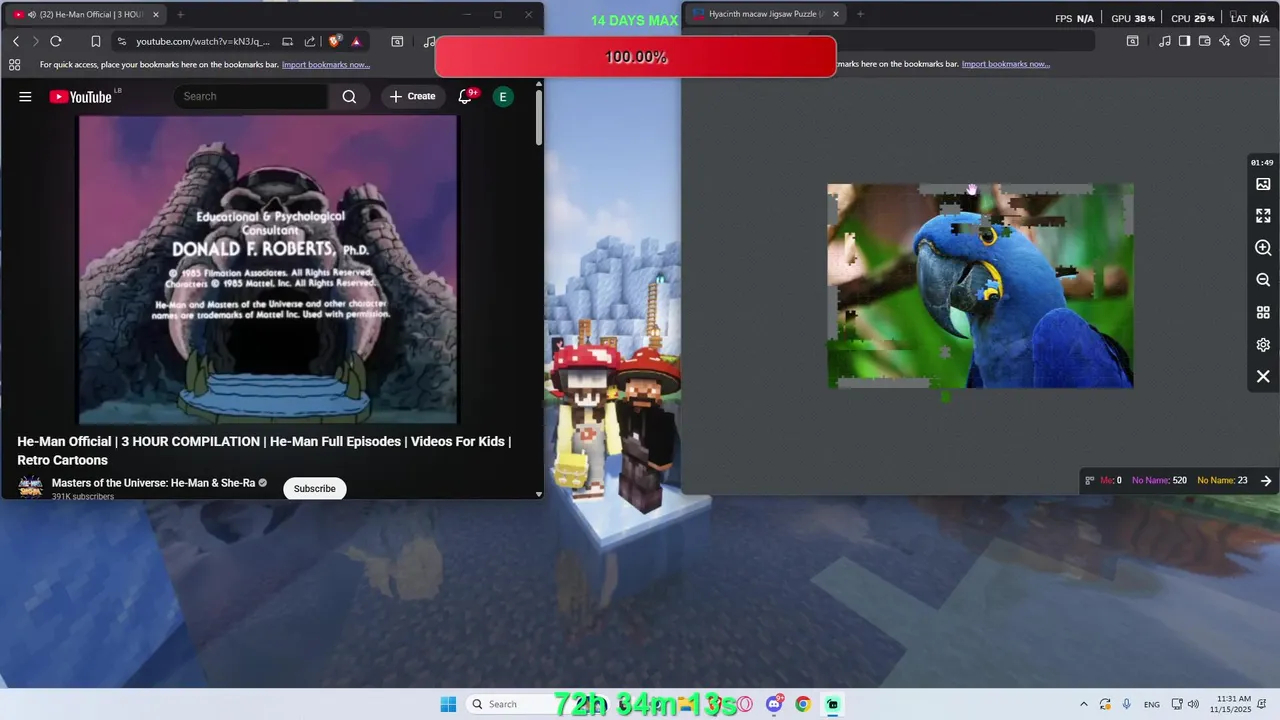Open Brave Shields lion icon
This screenshot has width=1280, height=720.
pyautogui.click(x=334, y=41)
